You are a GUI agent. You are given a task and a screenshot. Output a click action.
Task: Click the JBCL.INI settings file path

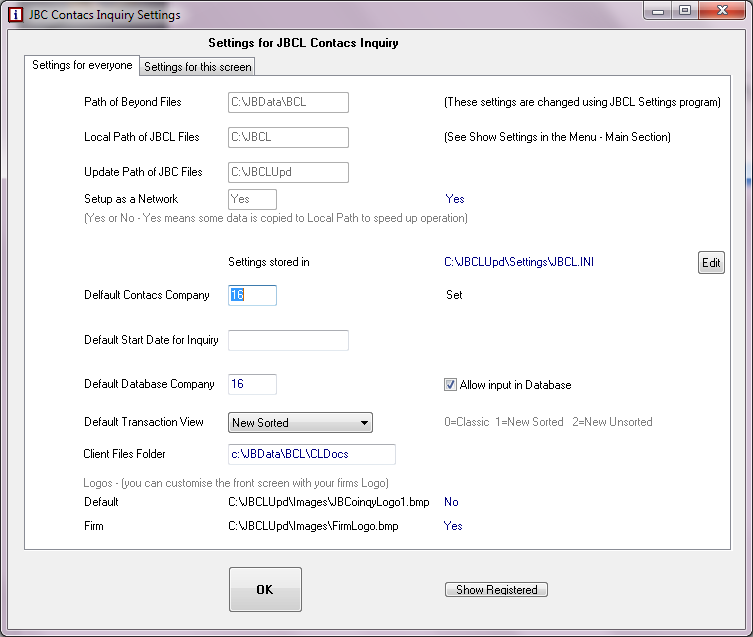526,263
